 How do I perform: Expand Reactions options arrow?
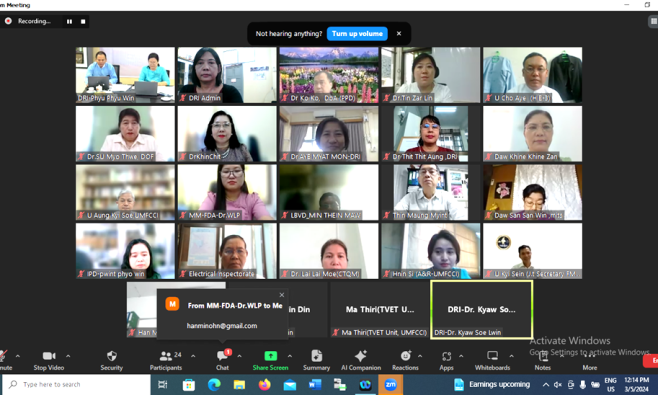click(420, 356)
